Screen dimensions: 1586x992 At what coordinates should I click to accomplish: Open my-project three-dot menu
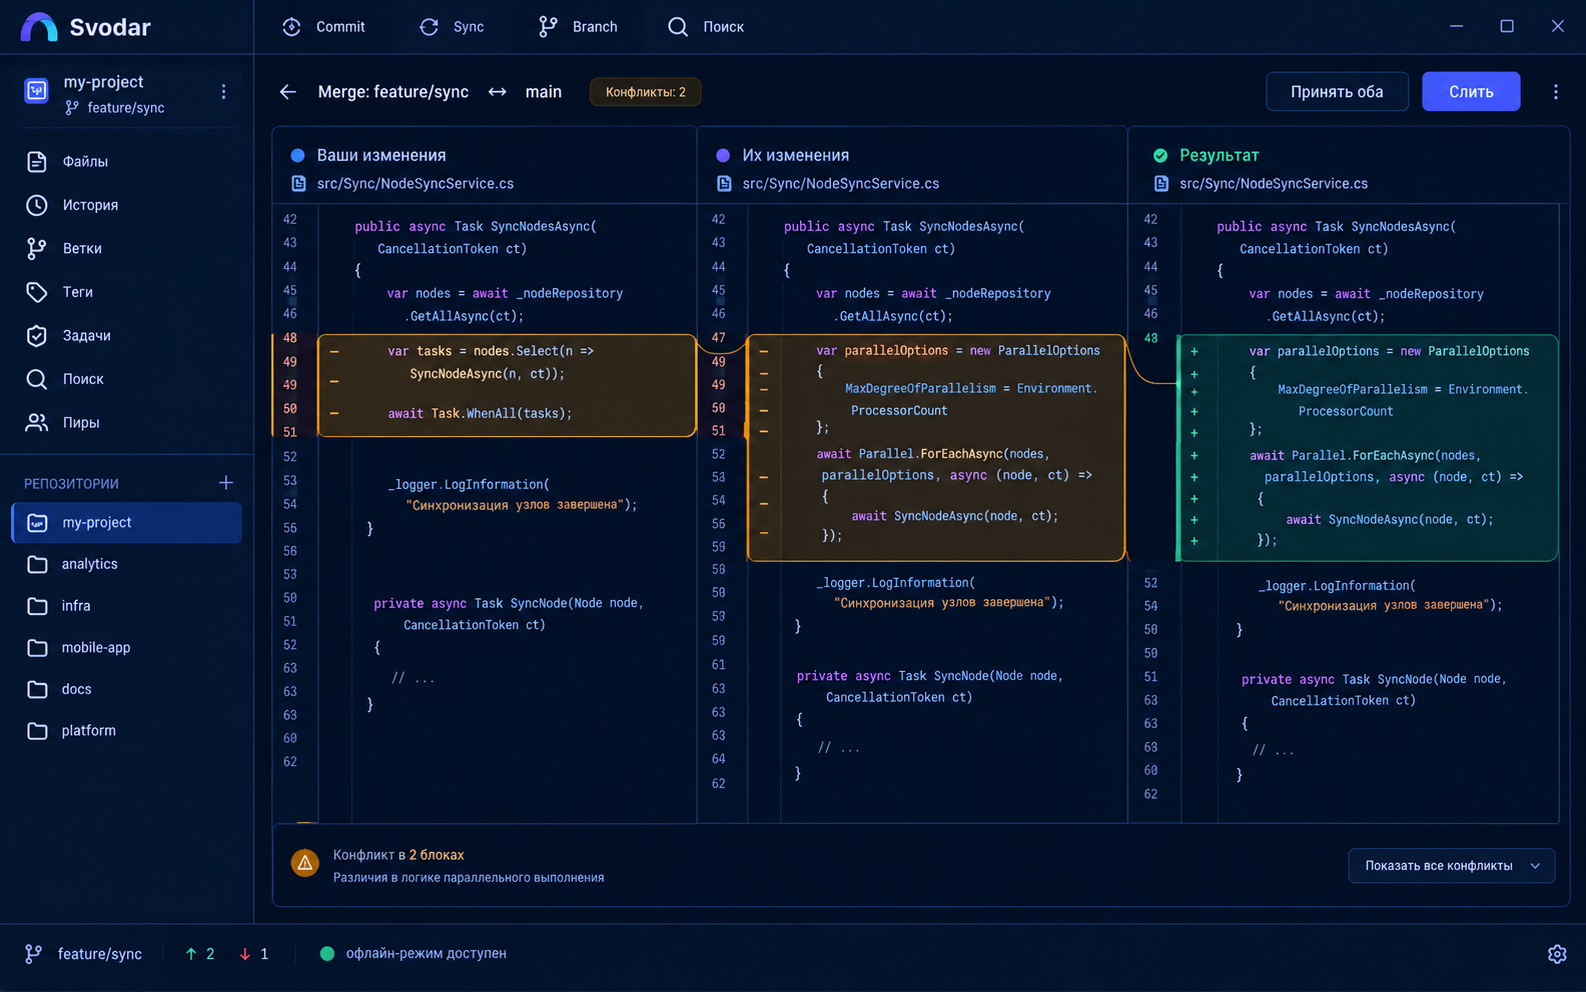point(223,92)
